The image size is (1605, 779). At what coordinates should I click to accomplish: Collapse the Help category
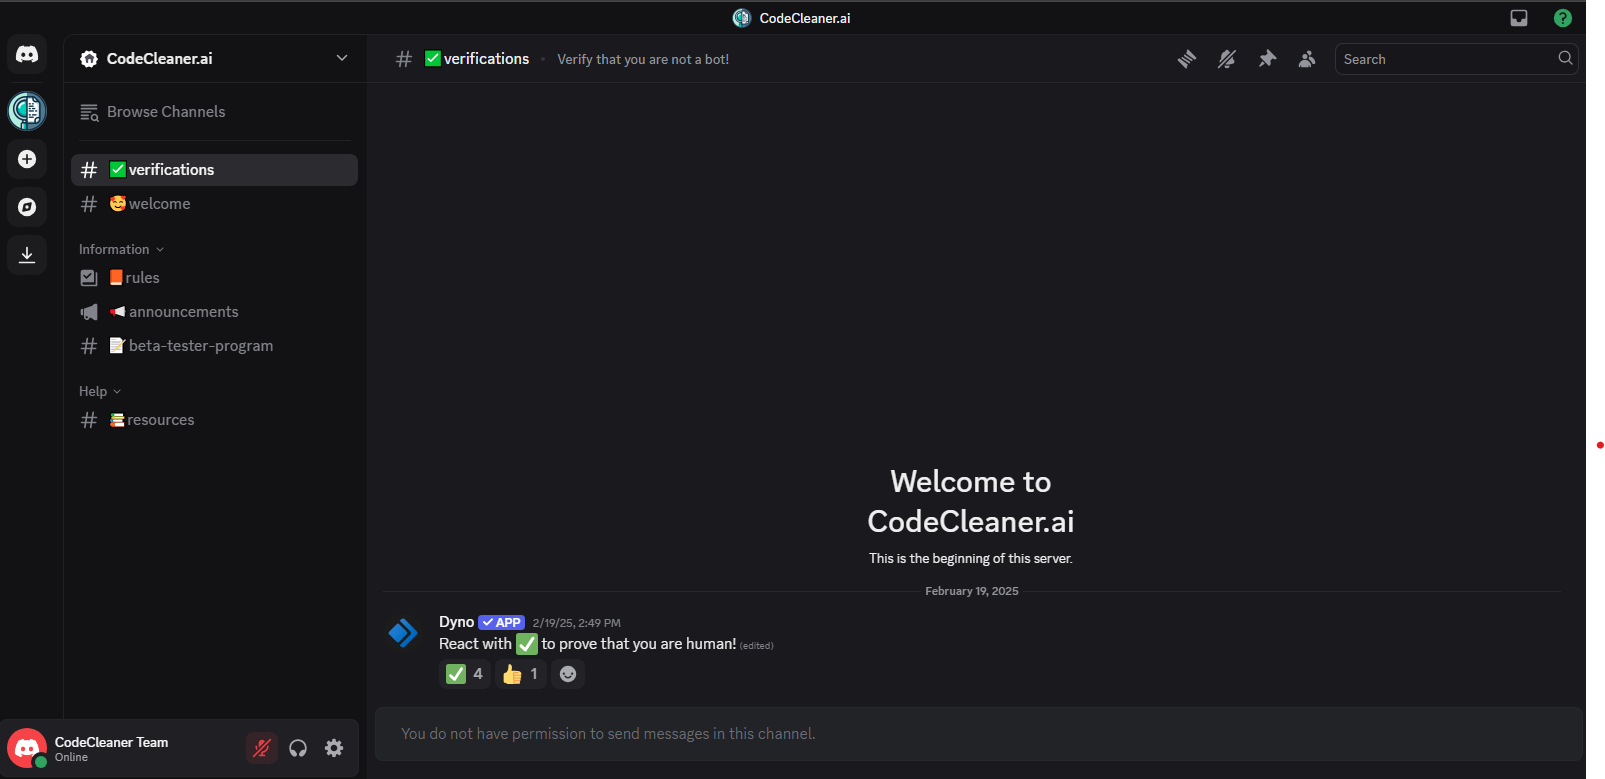pyautogui.click(x=100, y=391)
